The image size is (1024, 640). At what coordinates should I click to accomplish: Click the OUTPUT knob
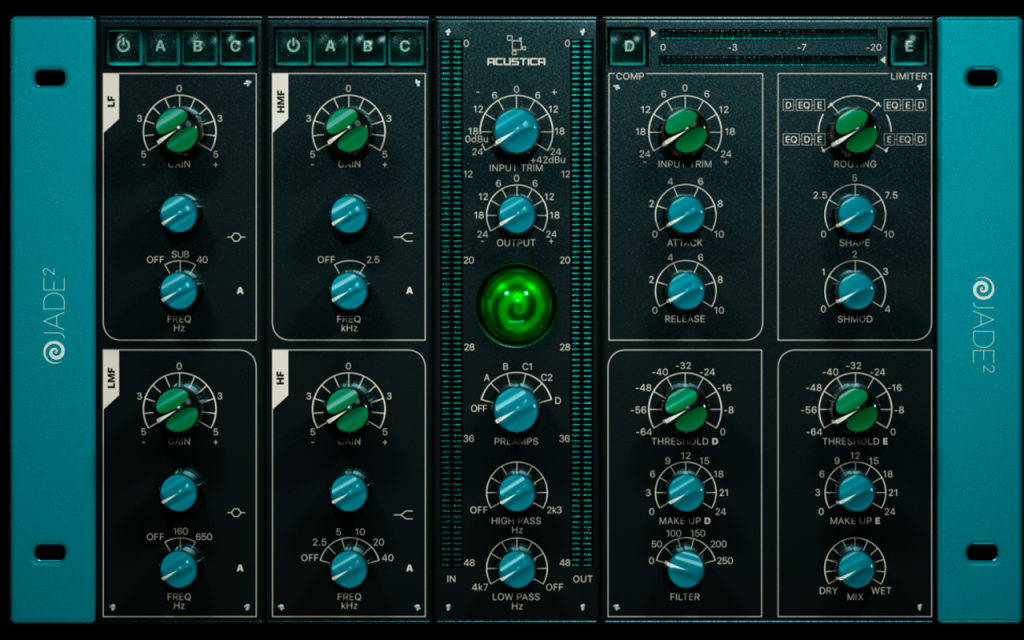(x=516, y=214)
